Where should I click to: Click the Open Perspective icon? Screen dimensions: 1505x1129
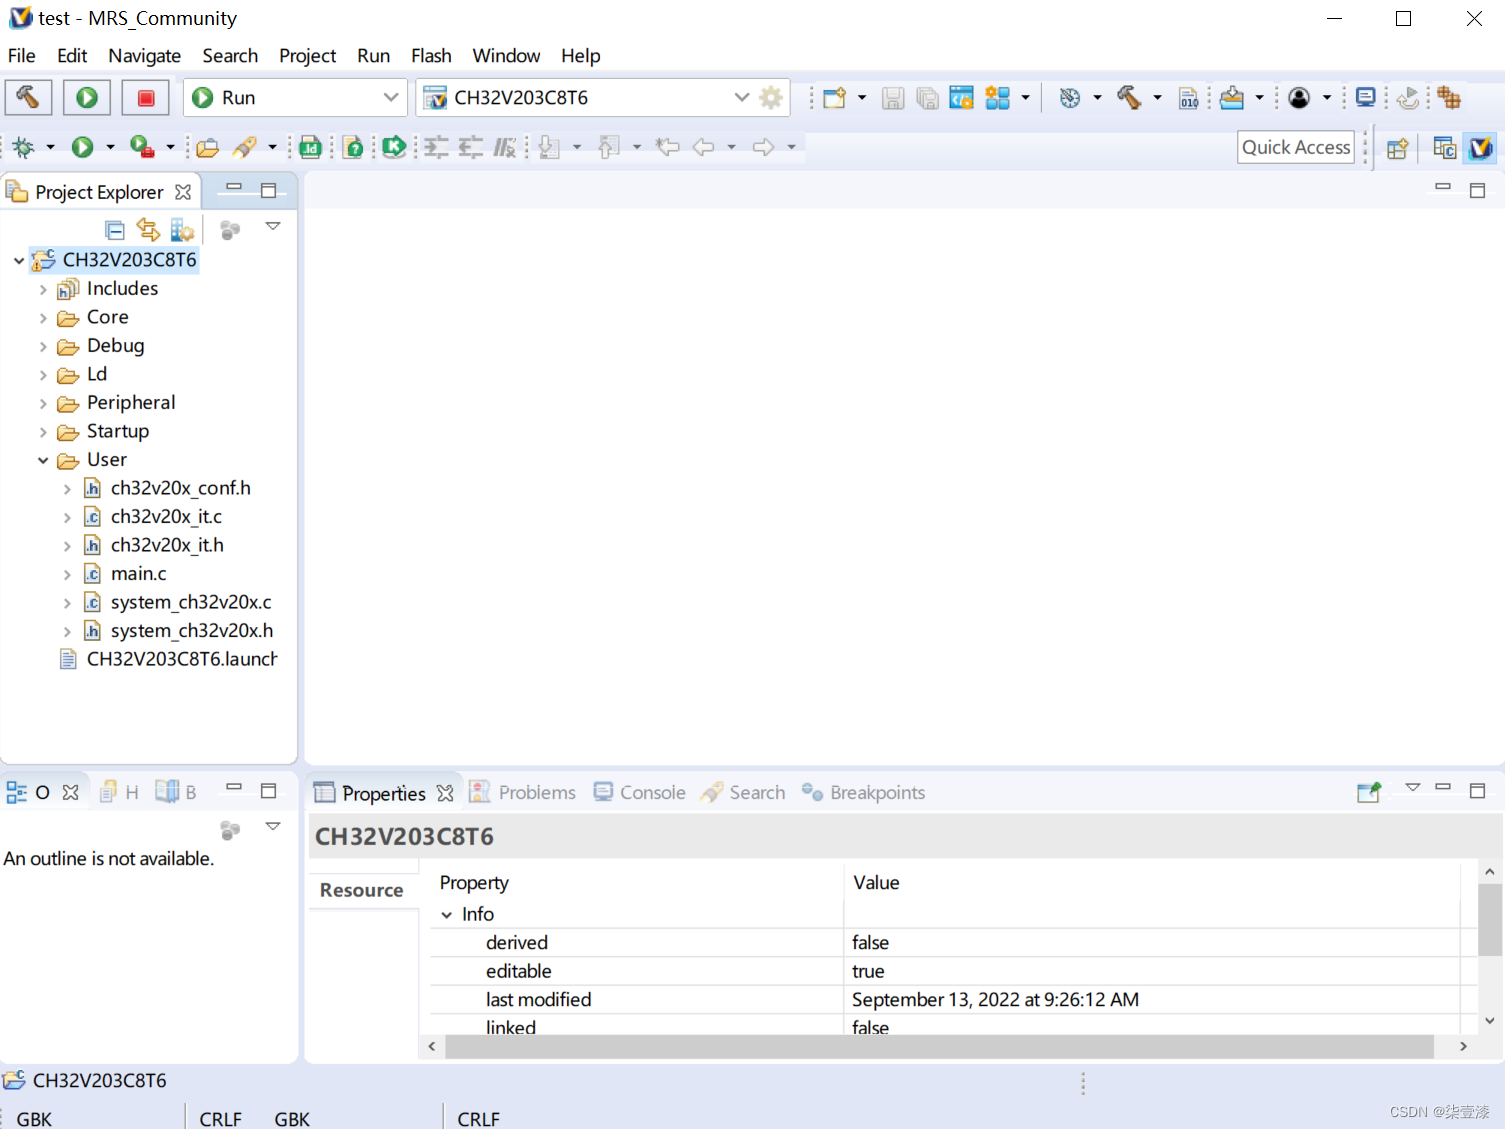(1397, 148)
